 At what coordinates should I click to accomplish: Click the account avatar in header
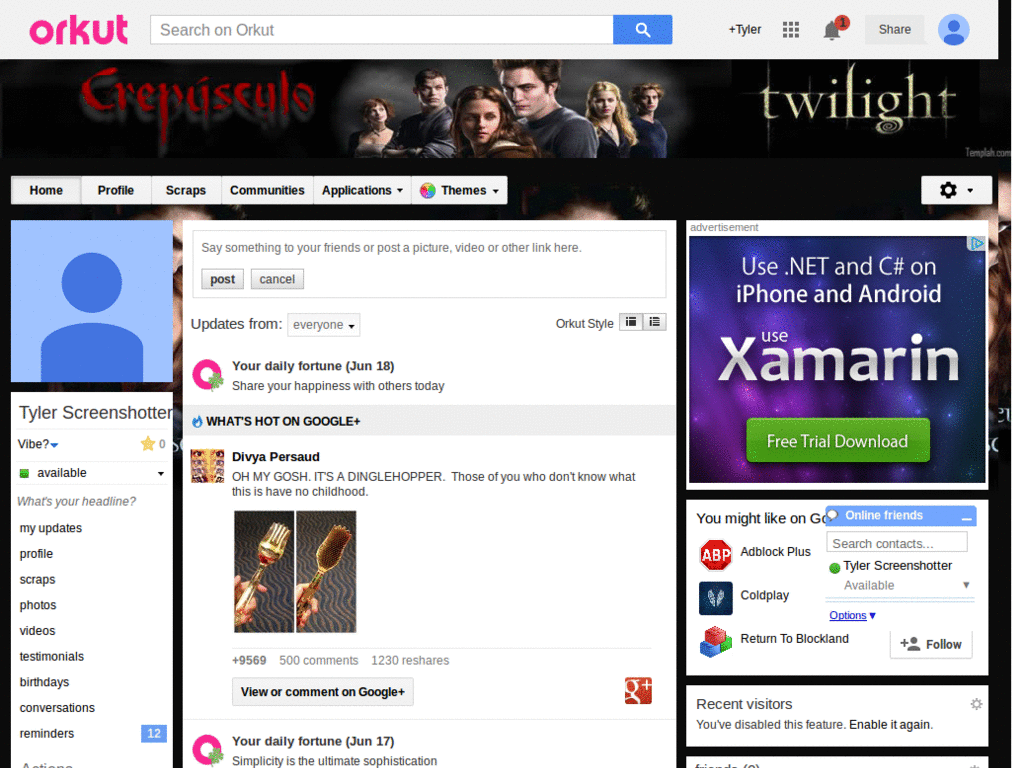point(953,29)
